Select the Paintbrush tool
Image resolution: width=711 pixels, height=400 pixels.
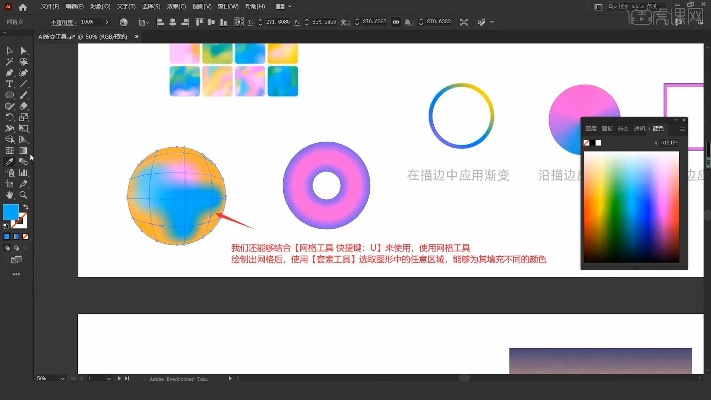coord(24,95)
